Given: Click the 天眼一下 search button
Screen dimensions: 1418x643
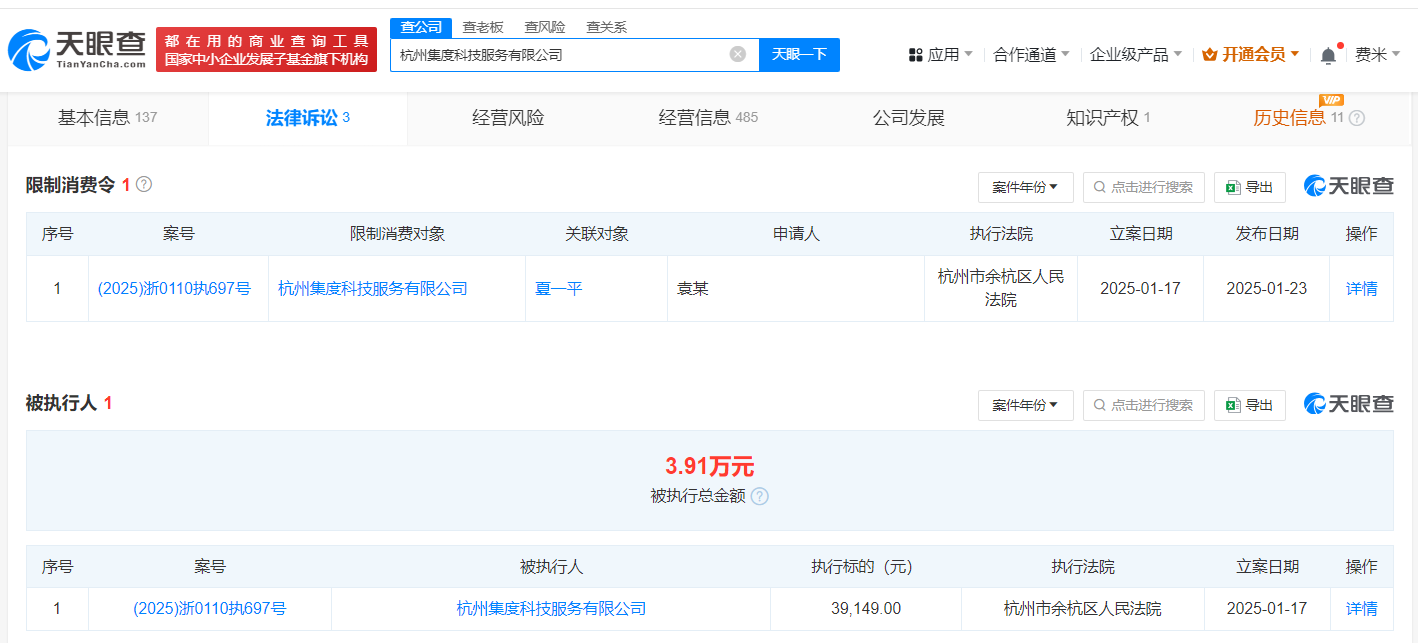Looking at the screenshot, I should 799,54.
